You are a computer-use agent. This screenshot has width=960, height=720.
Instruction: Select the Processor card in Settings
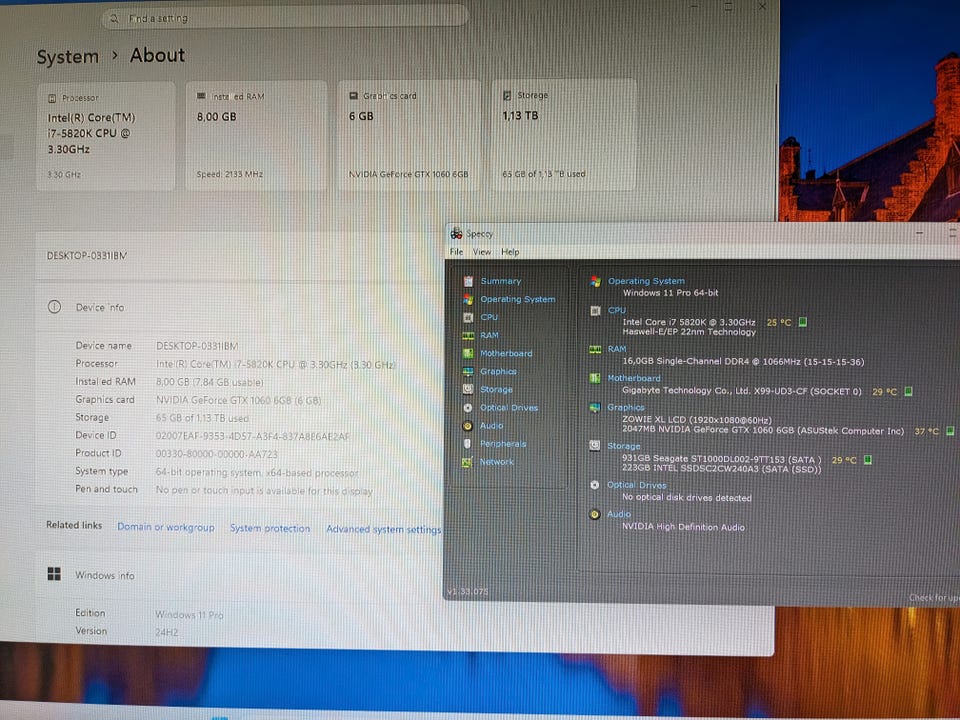106,137
